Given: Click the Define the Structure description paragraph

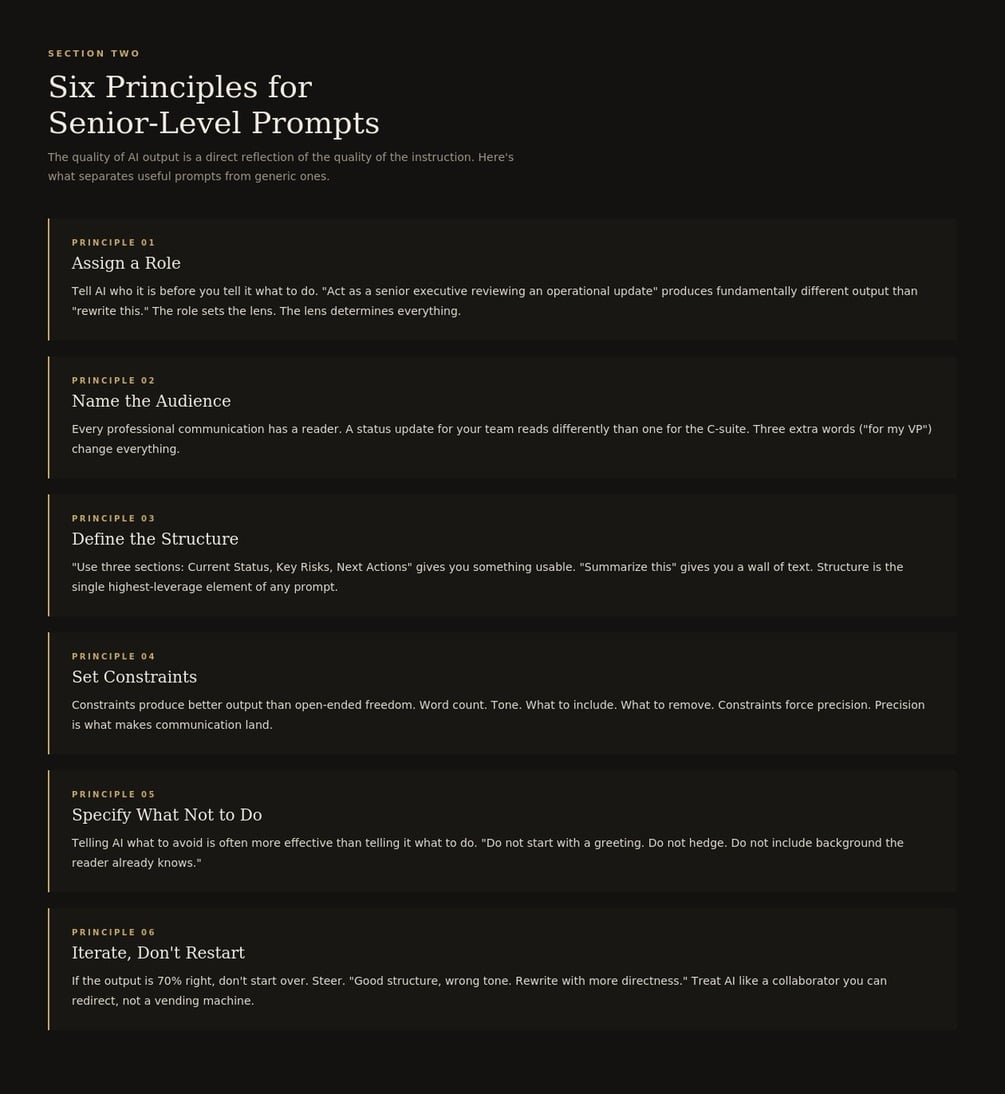Looking at the screenshot, I should 487,577.
